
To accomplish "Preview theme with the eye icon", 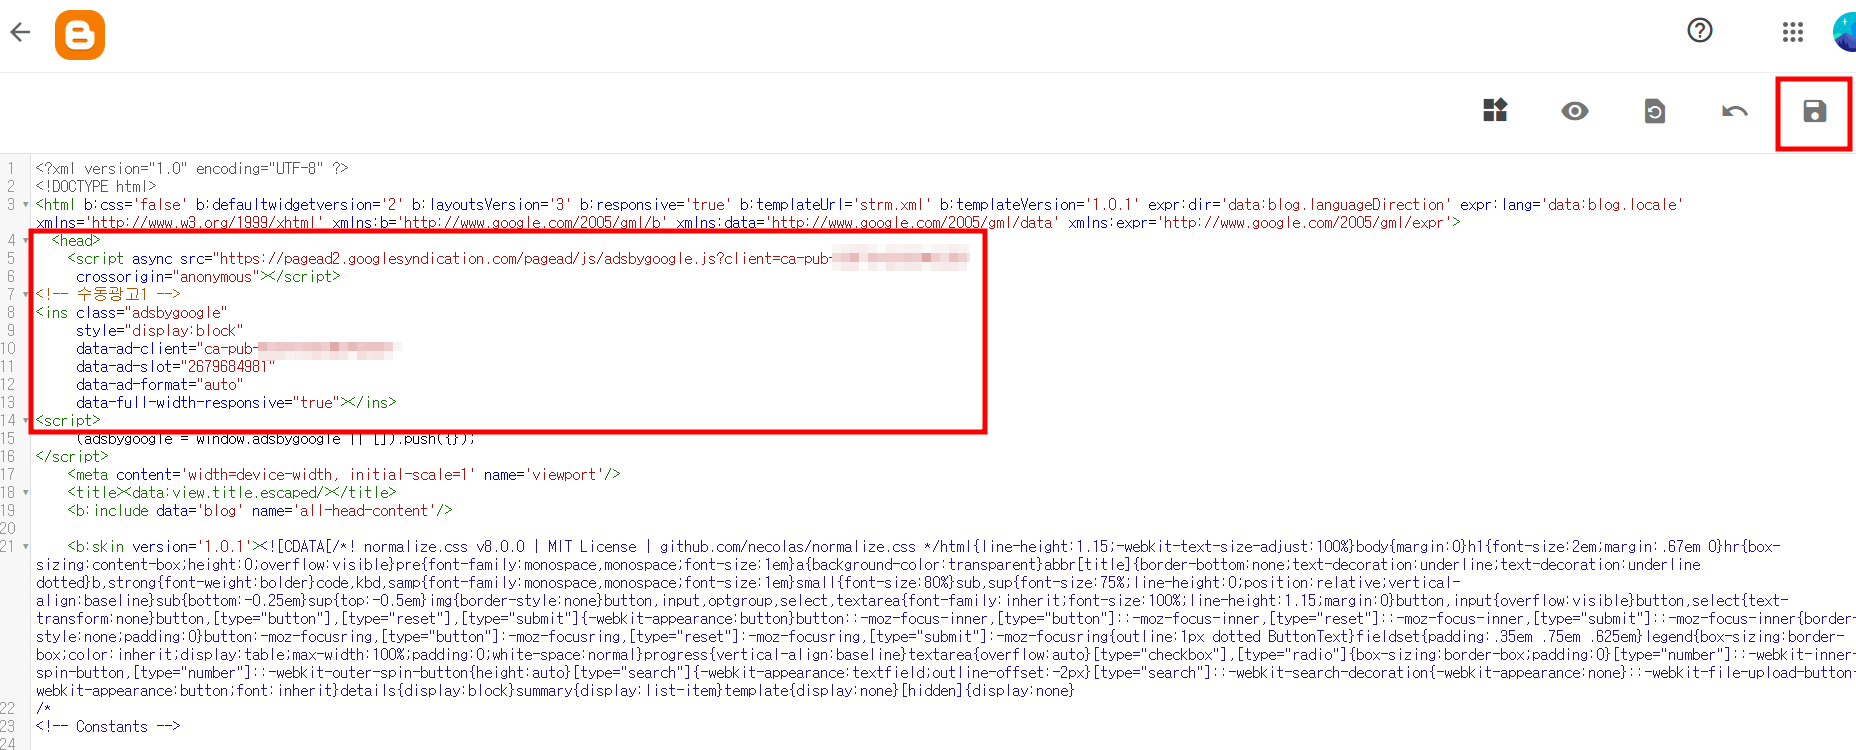I will pos(1575,111).
